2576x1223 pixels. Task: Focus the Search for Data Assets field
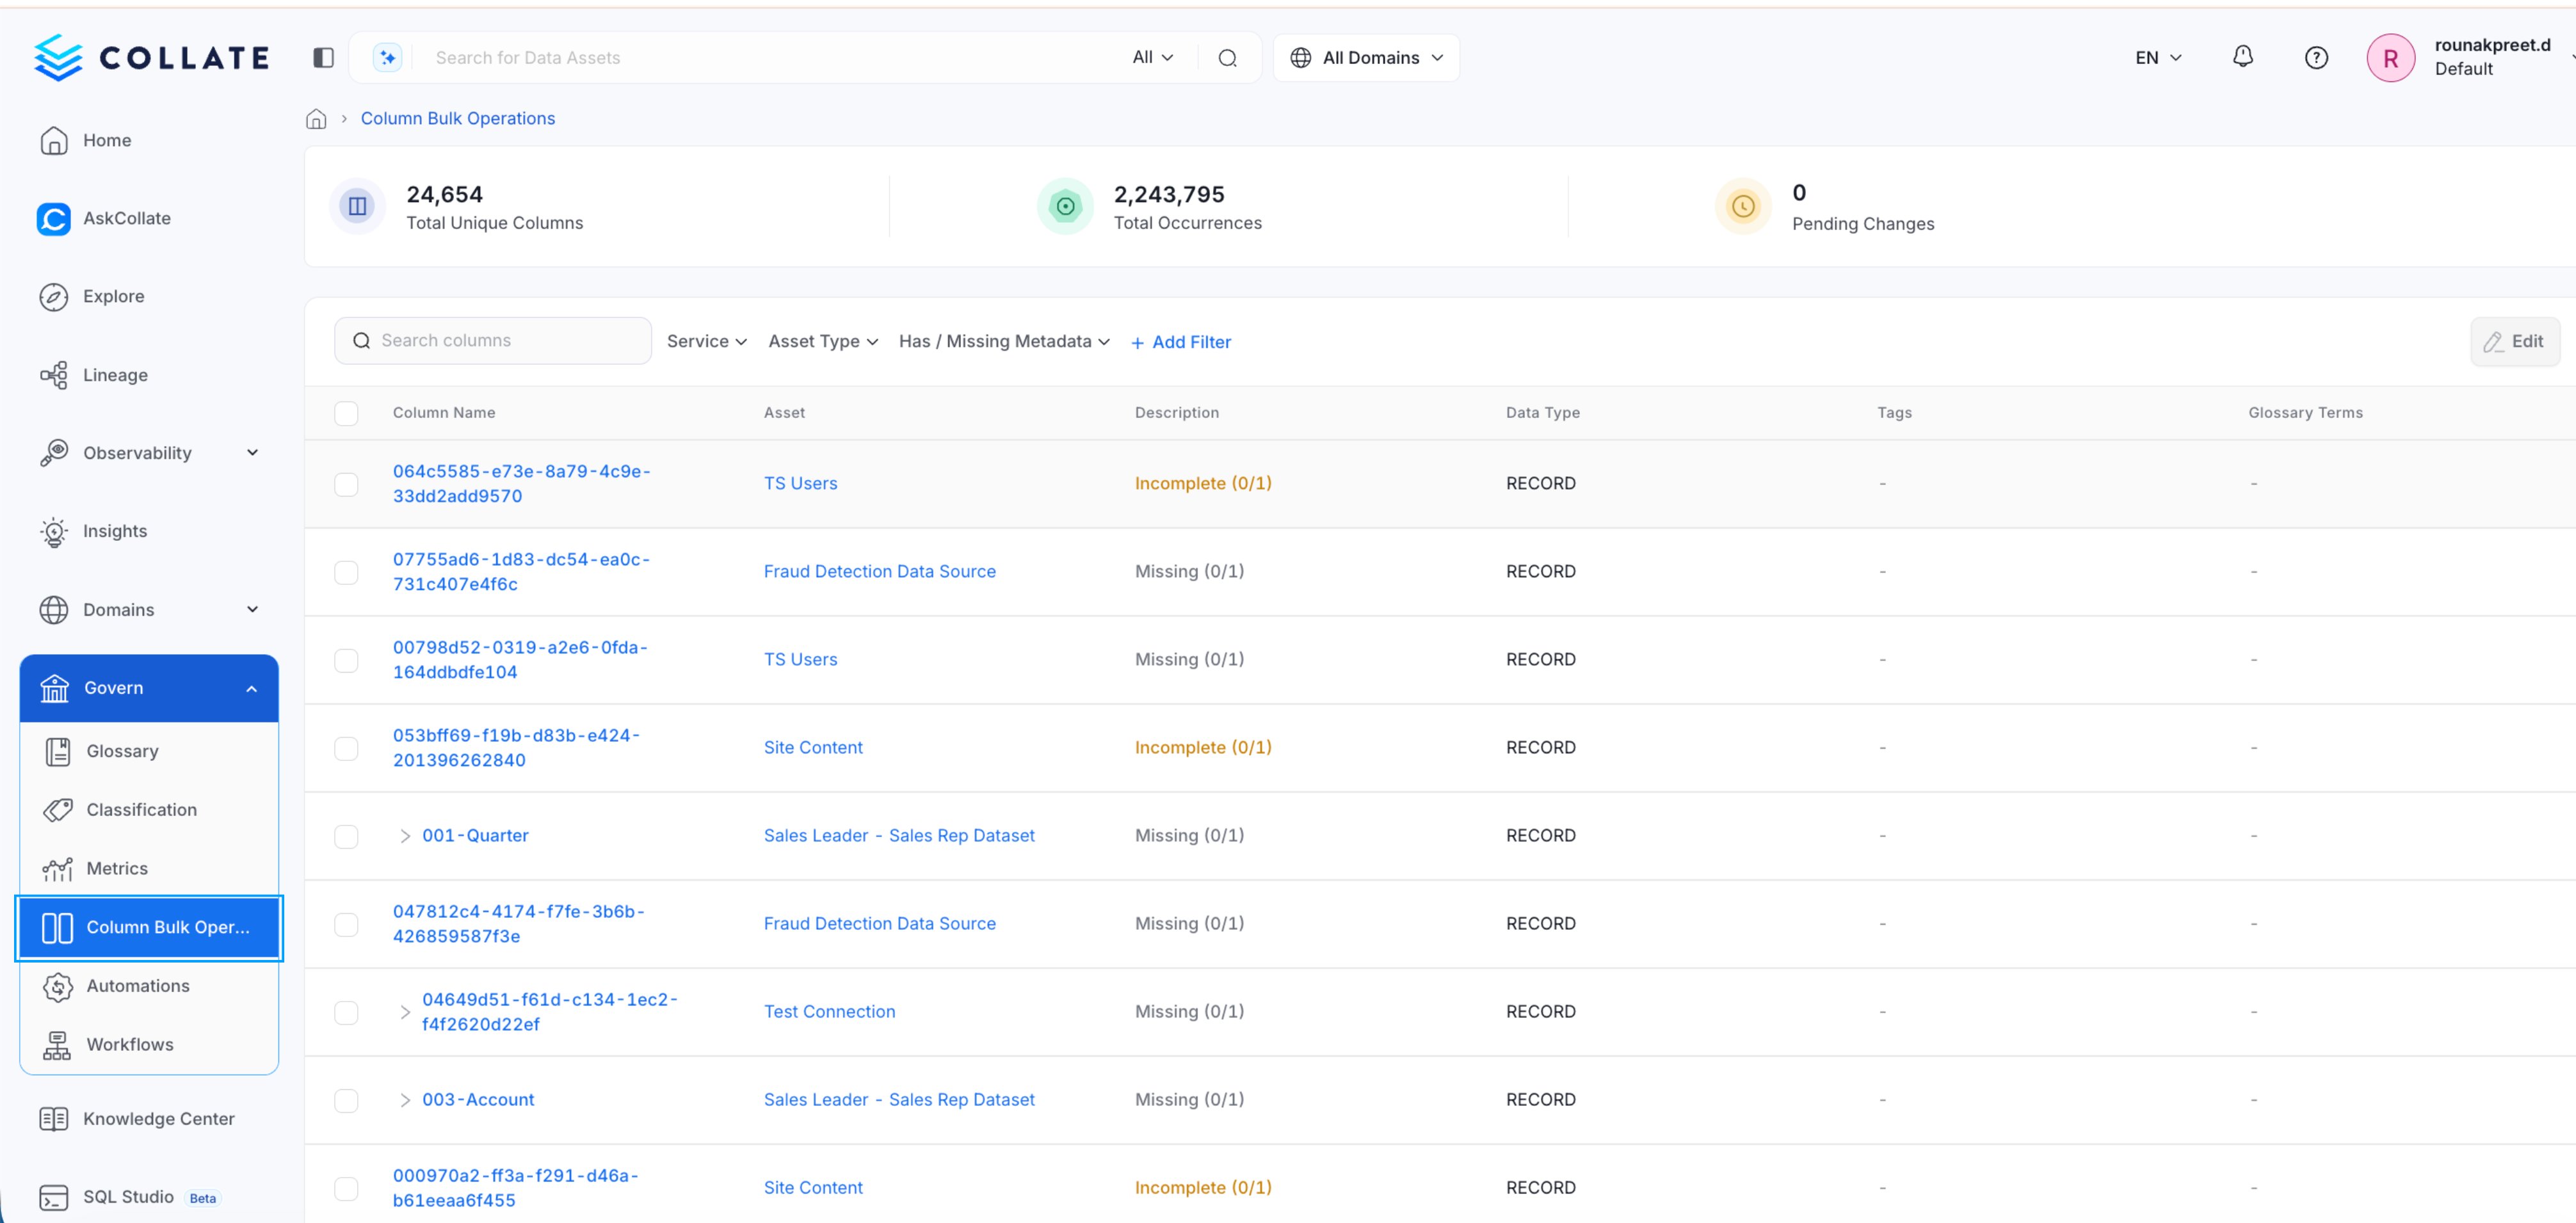[x=770, y=58]
